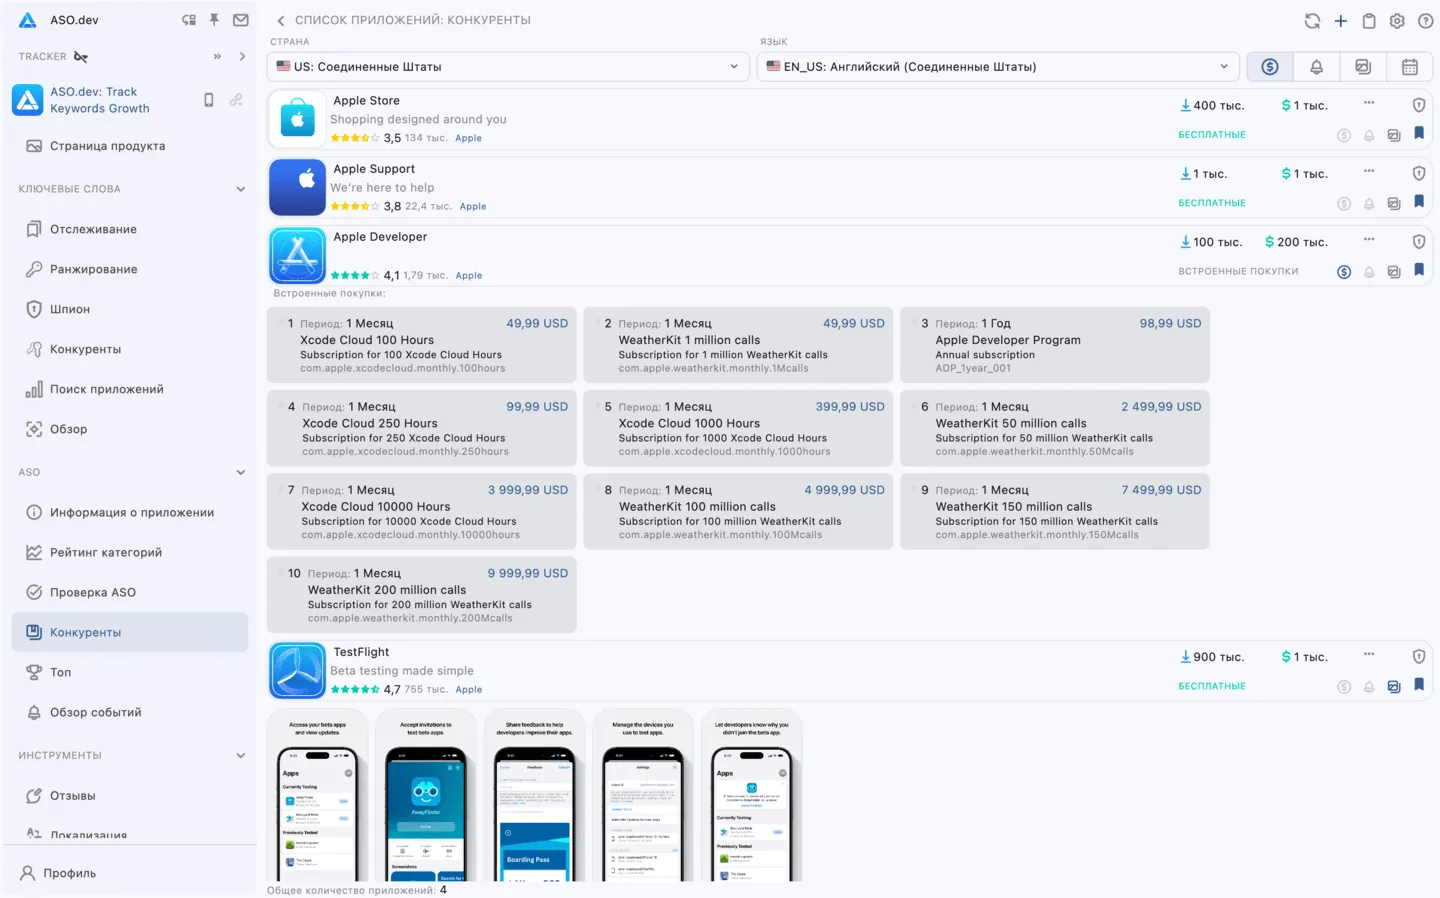Toggle in-app purchases dollar view button

pyautogui.click(x=1269, y=67)
